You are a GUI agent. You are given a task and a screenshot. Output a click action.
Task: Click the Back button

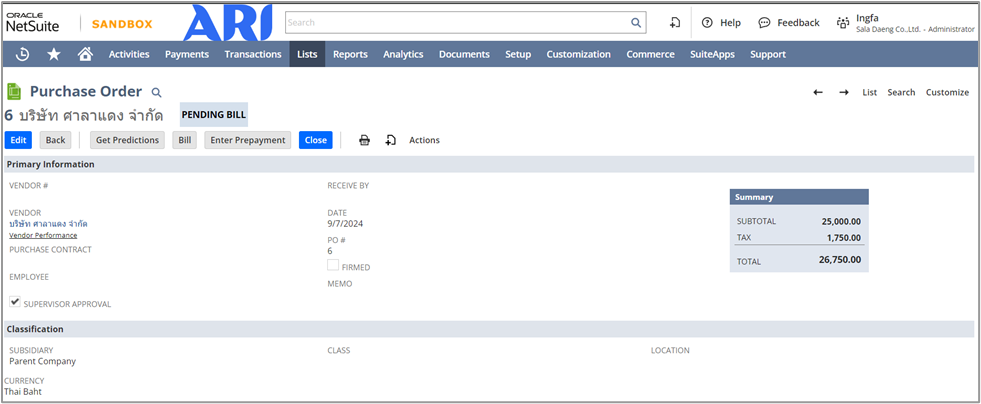coord(55,140)
